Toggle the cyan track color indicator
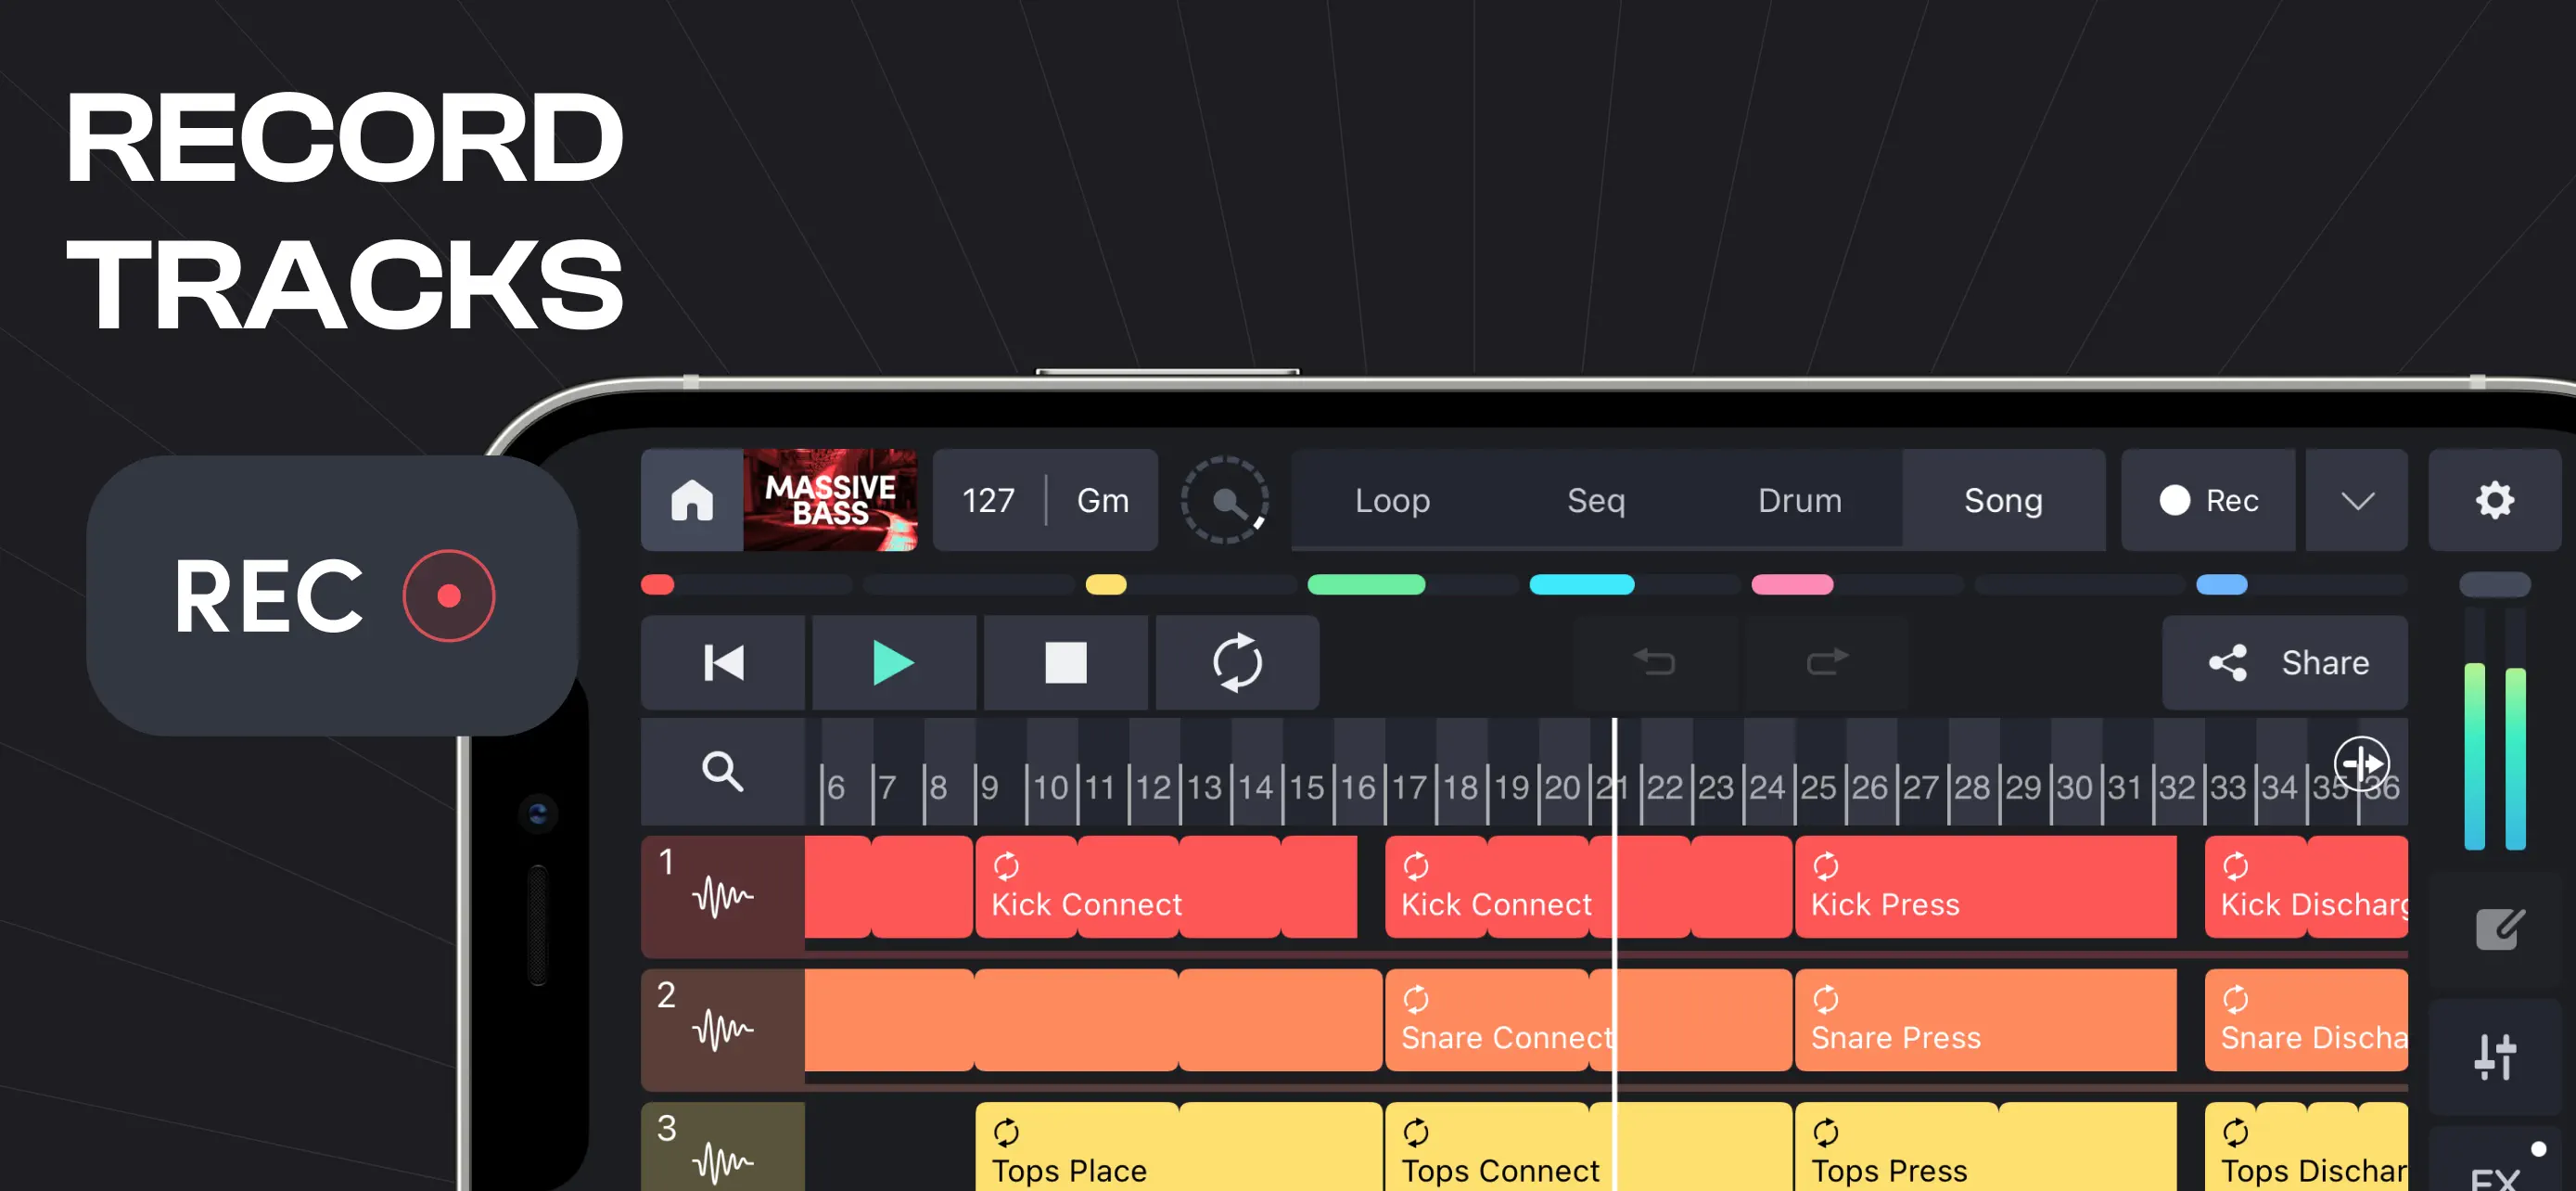2576x1191 pixels. (x=1581, y=585)
